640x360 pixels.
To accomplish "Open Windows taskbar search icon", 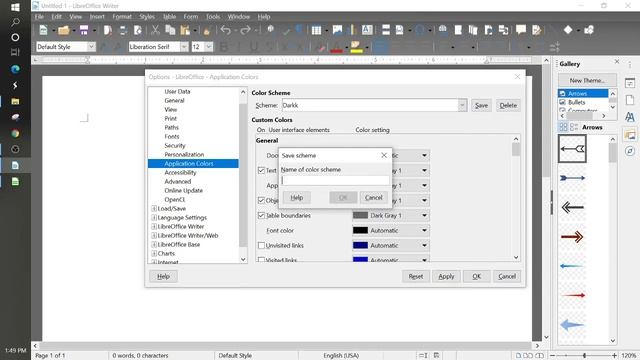I will tap(15, 22).
